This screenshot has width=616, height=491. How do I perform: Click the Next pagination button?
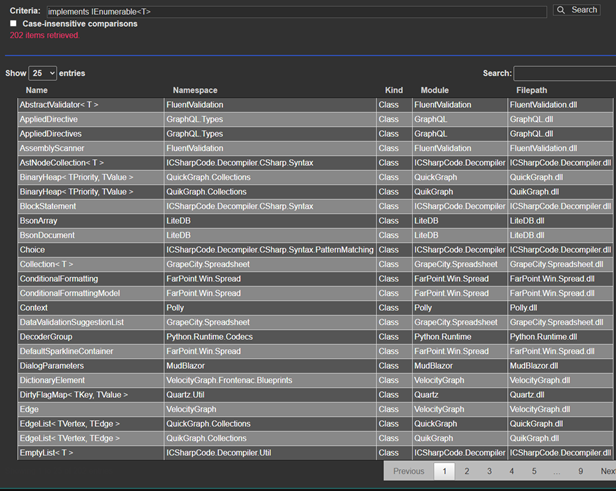[607, 471]
